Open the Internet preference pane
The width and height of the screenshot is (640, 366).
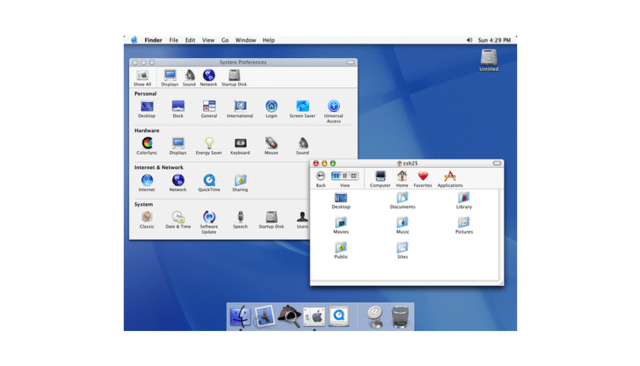coord(147,183)
